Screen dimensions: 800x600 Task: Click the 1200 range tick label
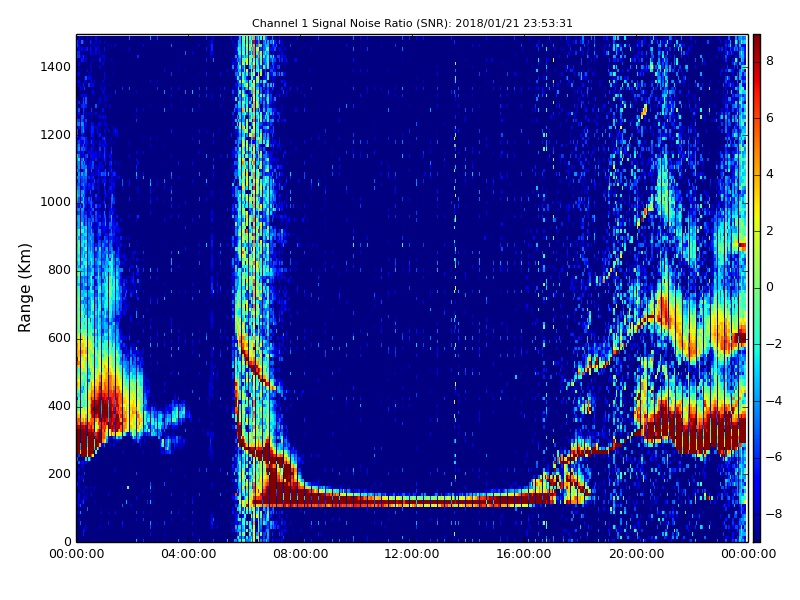pos(56,135)
